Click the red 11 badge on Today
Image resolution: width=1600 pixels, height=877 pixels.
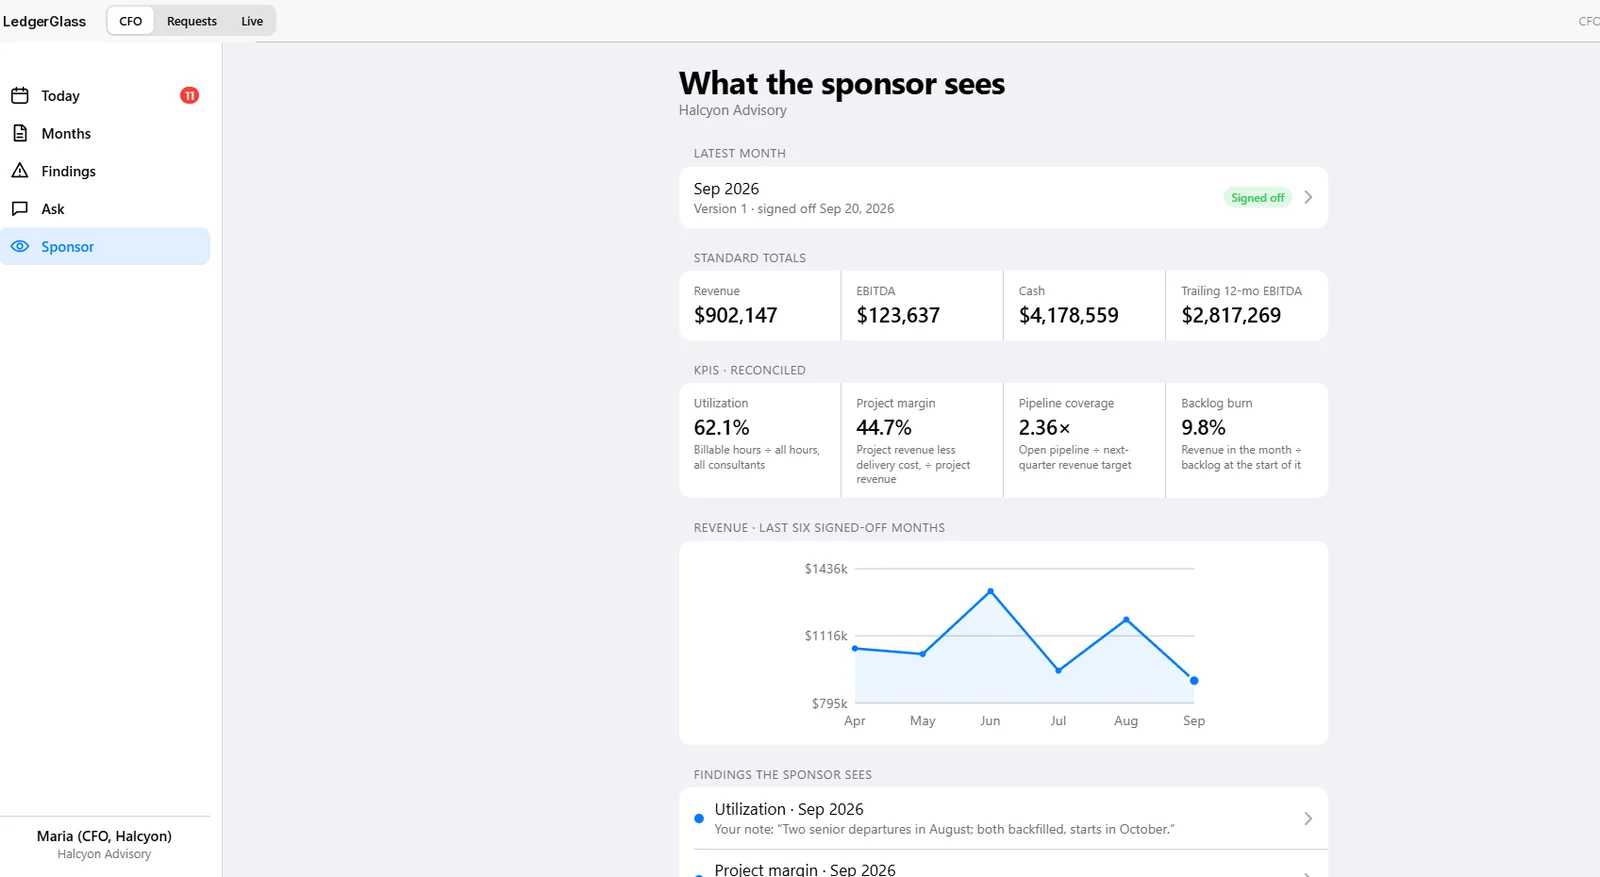tap(189, 96)
